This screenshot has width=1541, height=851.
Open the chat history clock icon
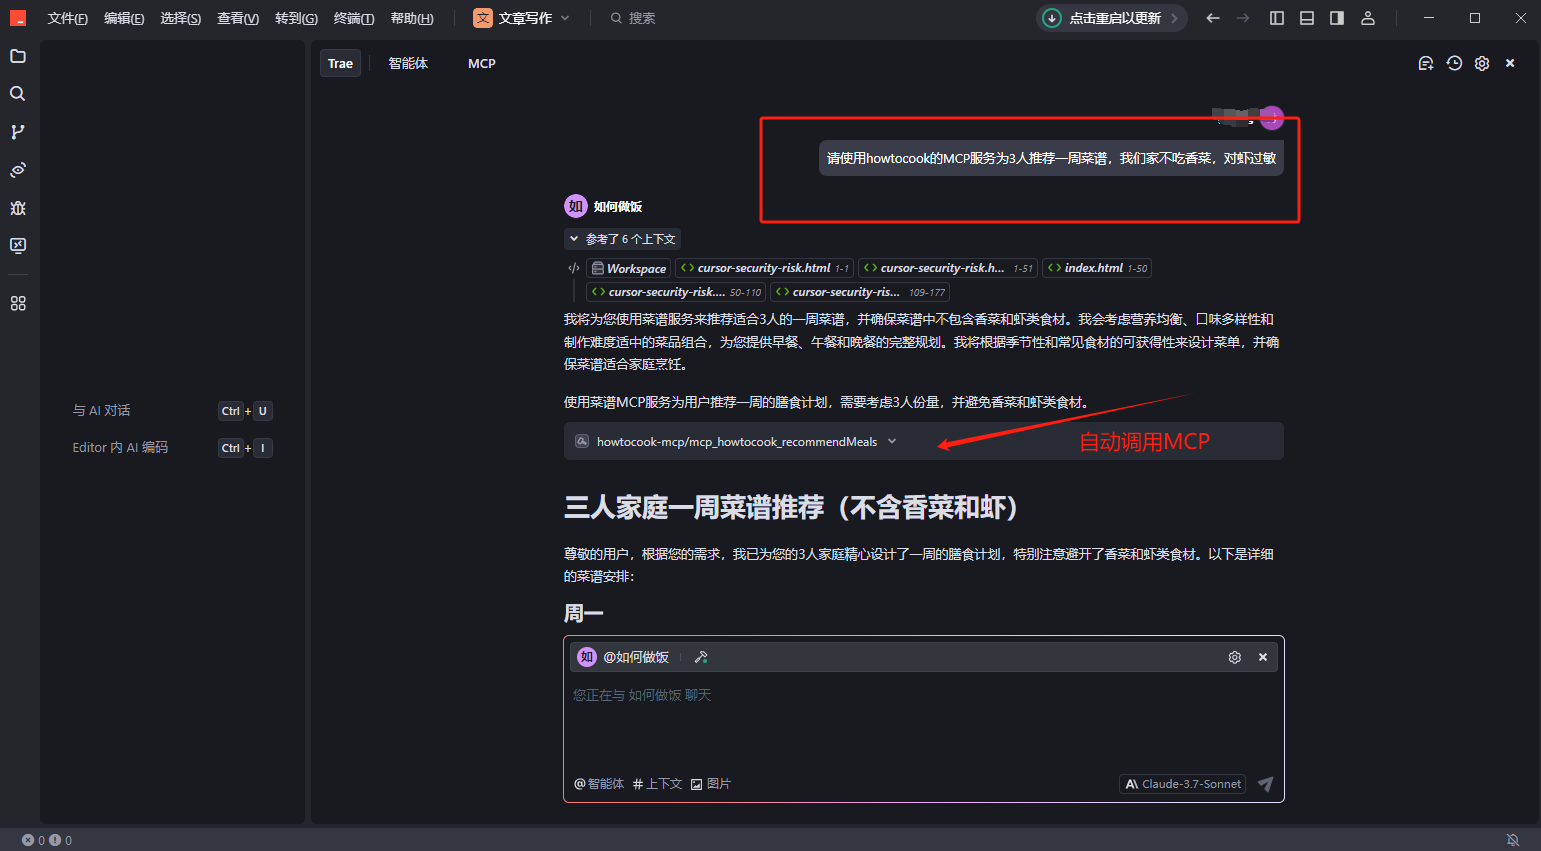[x=1454, y=63]
